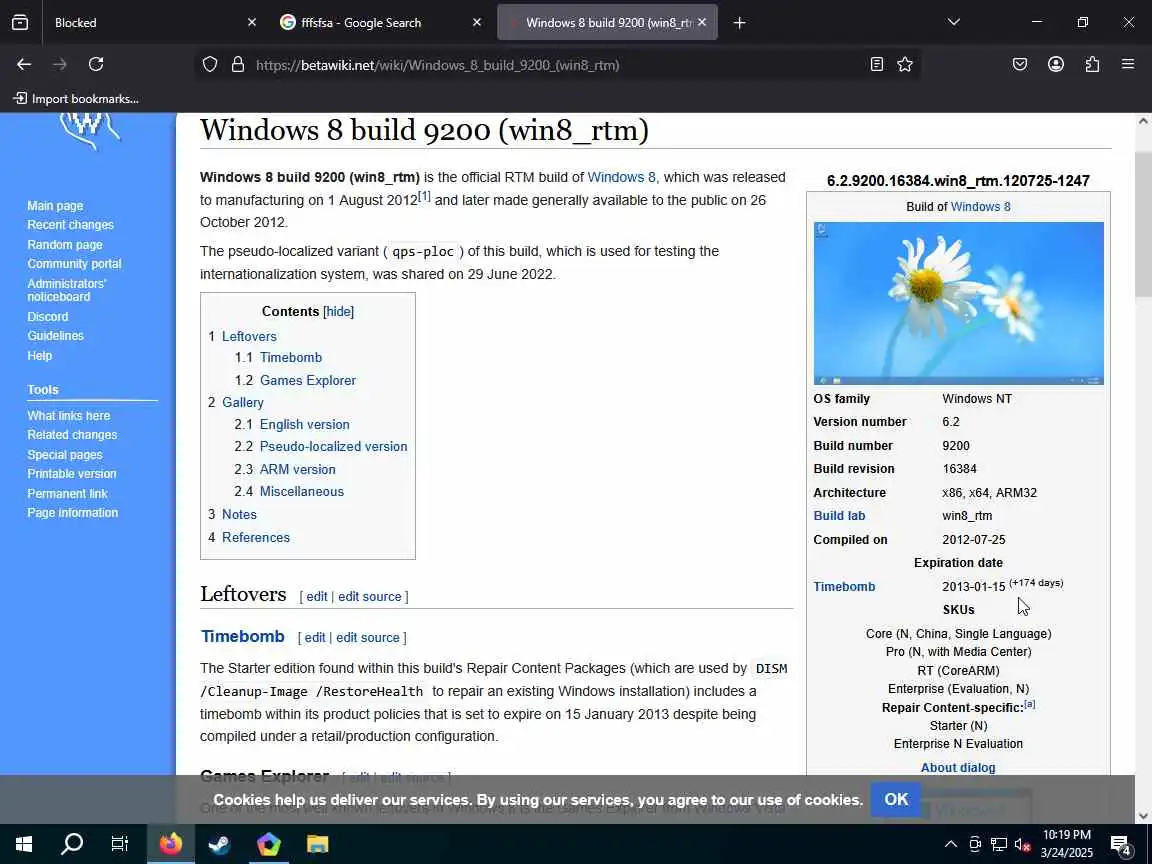This screenshot has width=1152, height=864.
Task: Click the [a] note next to Repair Content-specific
Action: tap(1029, 704)
